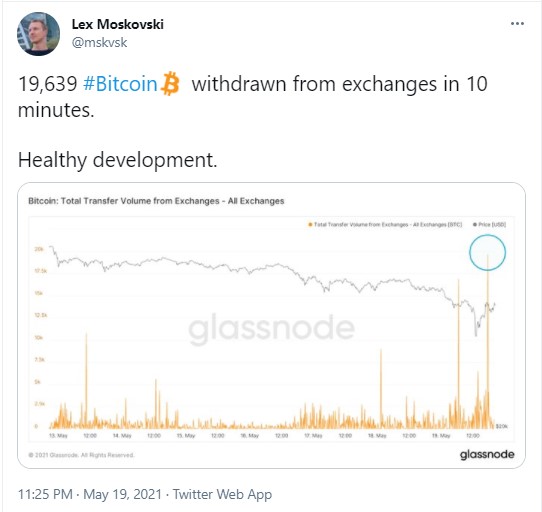Open the tweet's three-dot more menu

(x=517, y=24)
